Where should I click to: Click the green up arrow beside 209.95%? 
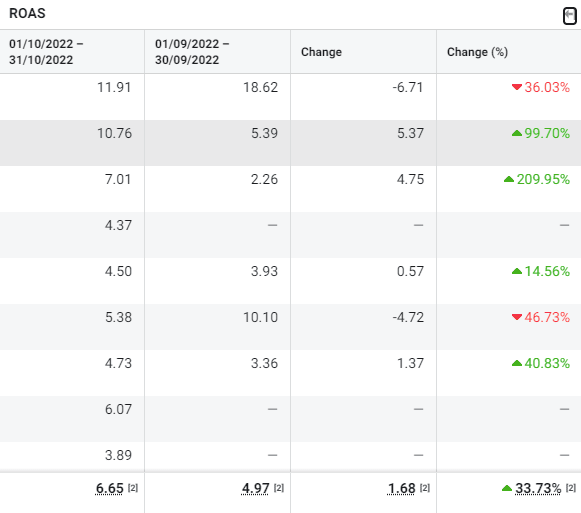509,179
